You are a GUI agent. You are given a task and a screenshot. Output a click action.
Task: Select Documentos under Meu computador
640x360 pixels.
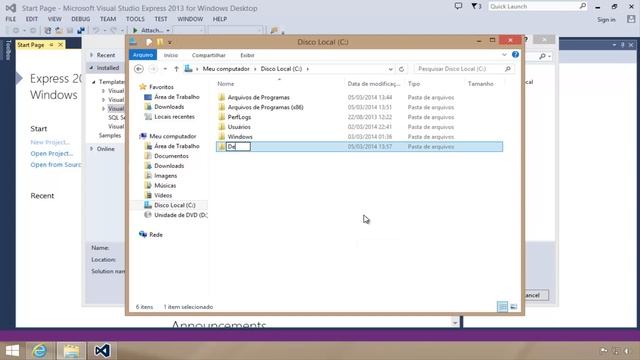pyautogui.click(x=171, y=156)
